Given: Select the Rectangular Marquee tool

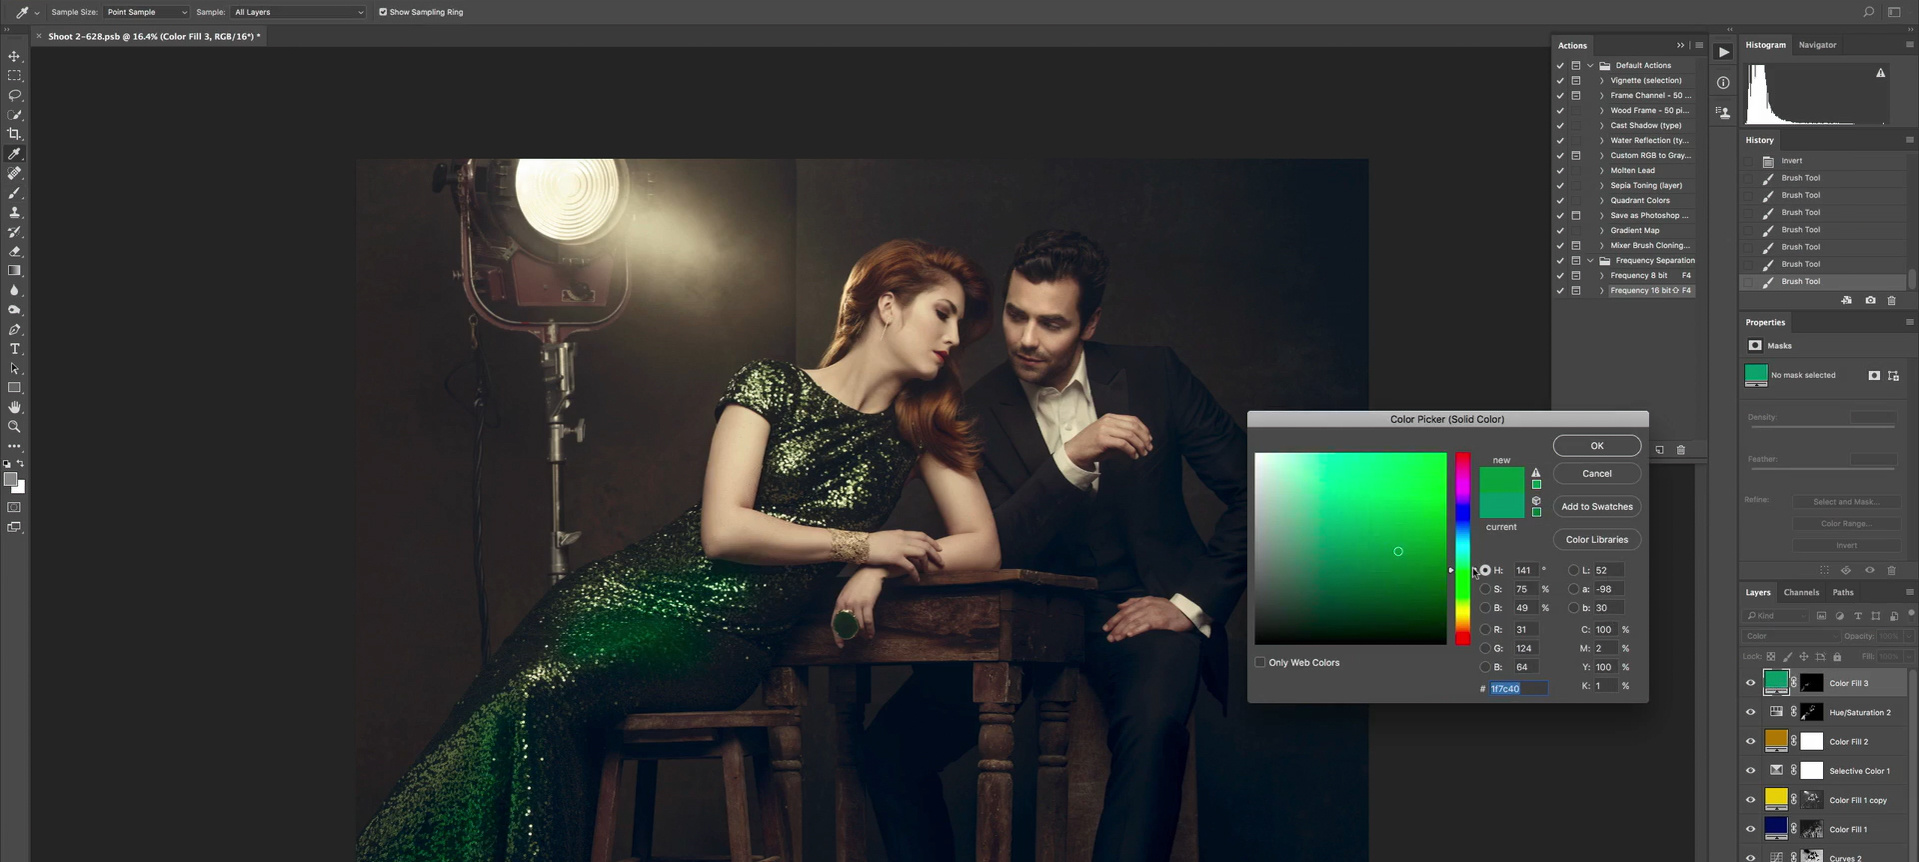Looking at the screenshot, I should 14,76.
